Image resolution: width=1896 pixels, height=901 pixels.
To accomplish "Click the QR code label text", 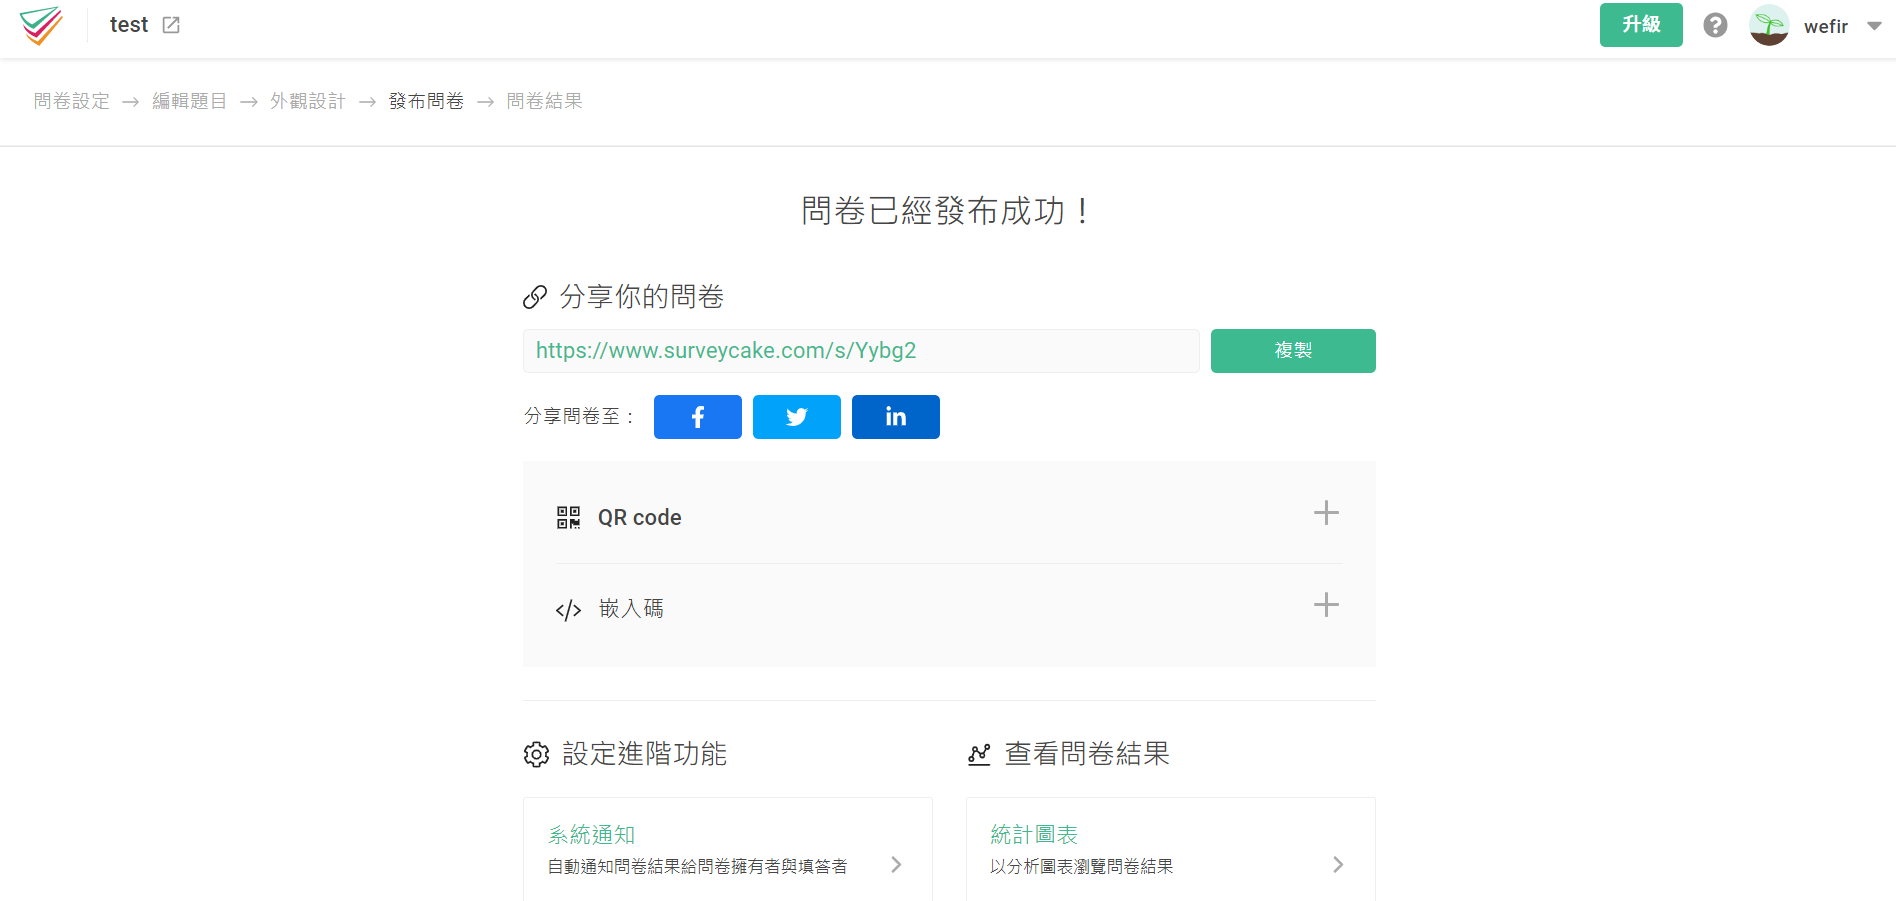I will (640, 518).
